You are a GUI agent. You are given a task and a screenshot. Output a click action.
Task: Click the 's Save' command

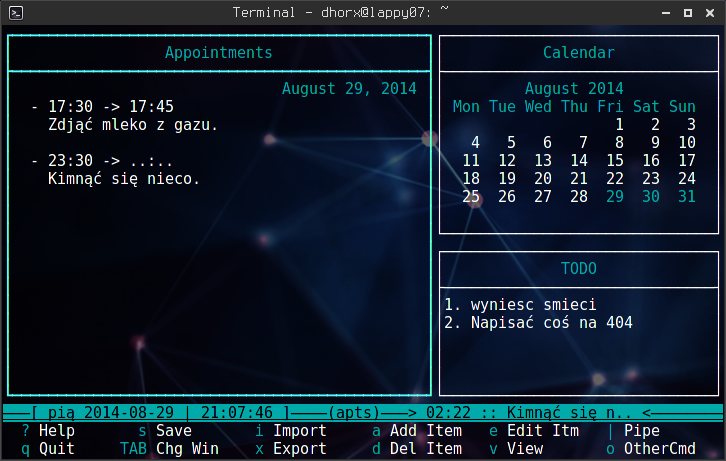coord(165,431)
